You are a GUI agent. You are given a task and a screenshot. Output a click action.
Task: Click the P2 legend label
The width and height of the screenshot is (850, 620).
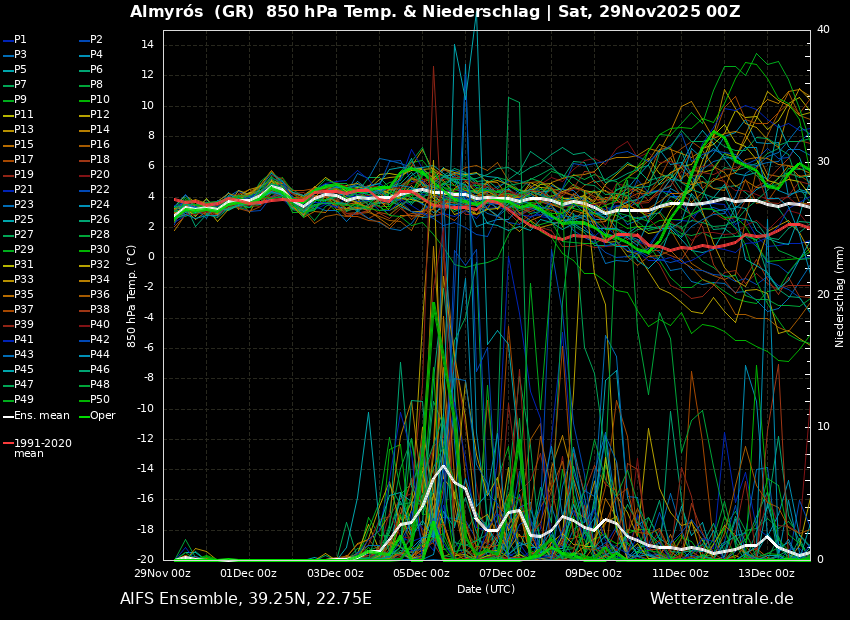pos(96,40)
